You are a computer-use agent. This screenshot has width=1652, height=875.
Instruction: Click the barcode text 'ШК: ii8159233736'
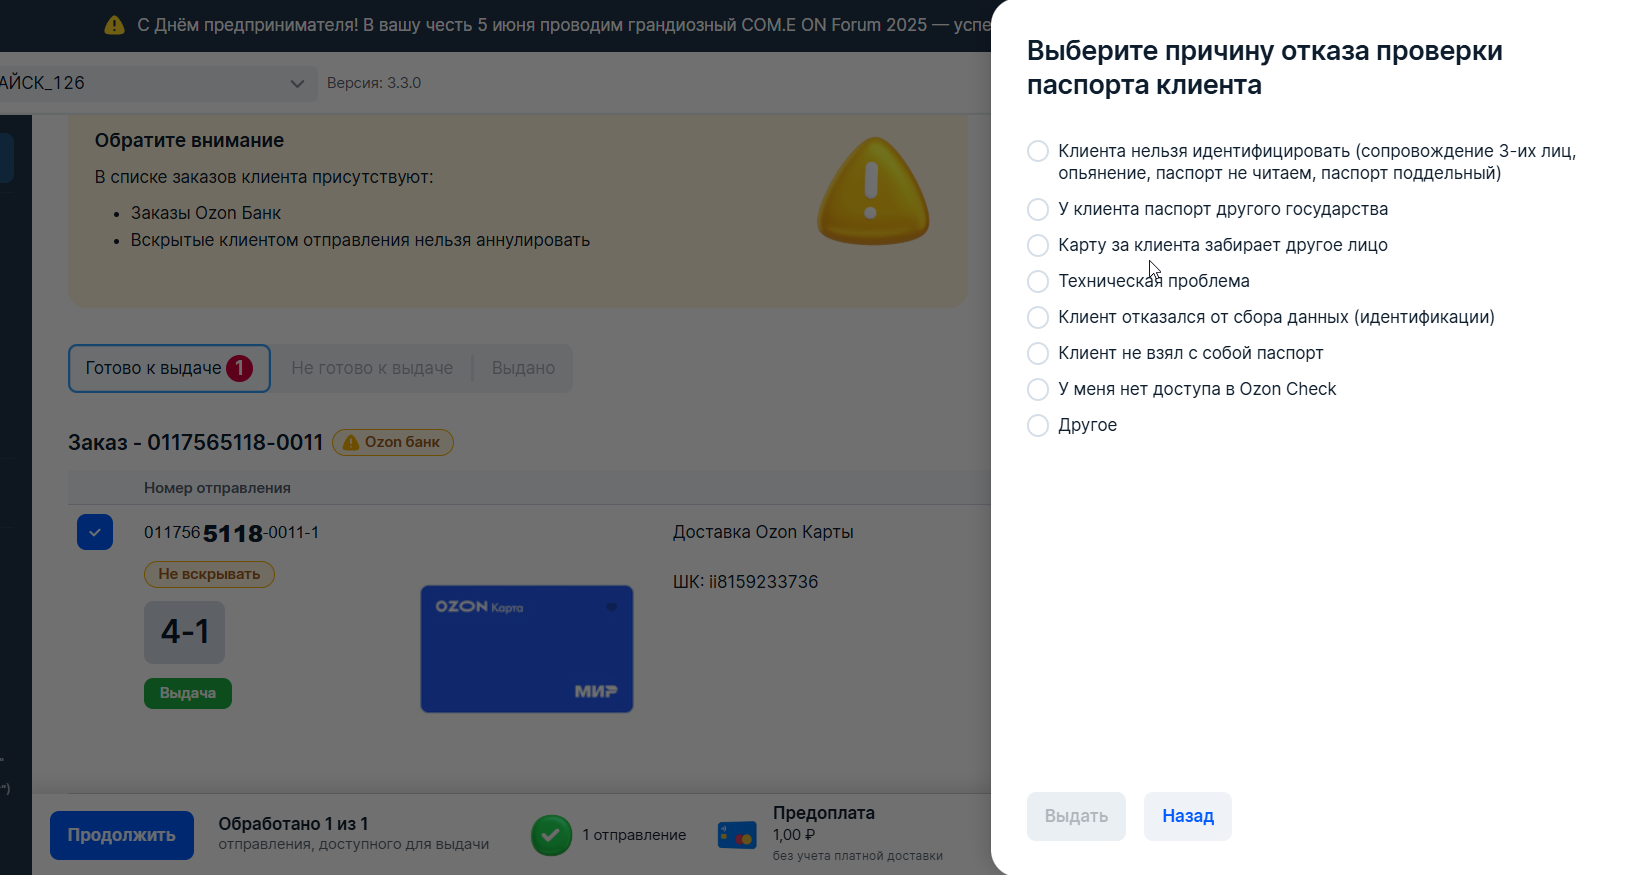746,582
